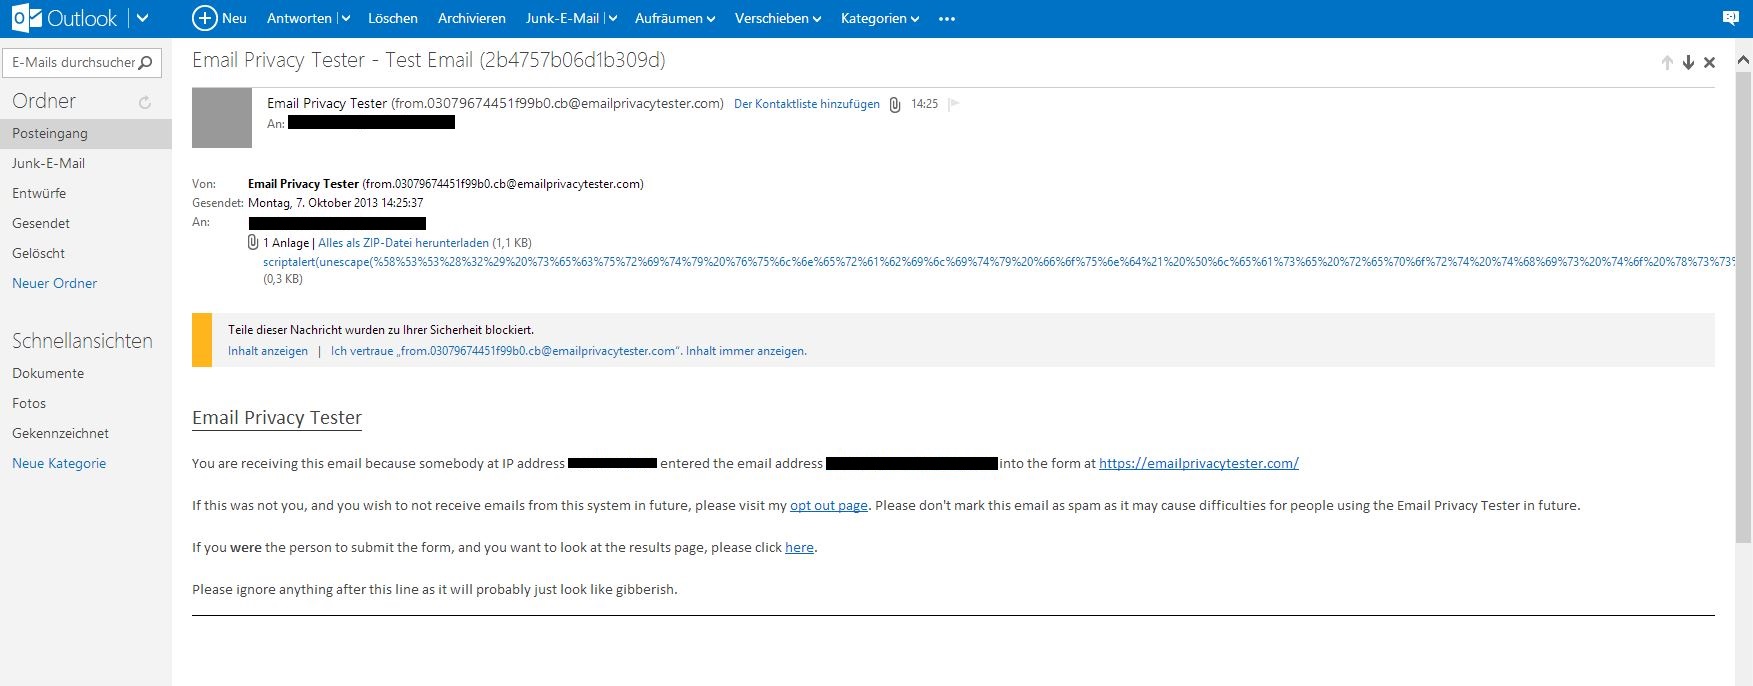The image size is (1753, 686).
Task: Click paperclip icon beside 1 Anlage
Action: (253, 242)
